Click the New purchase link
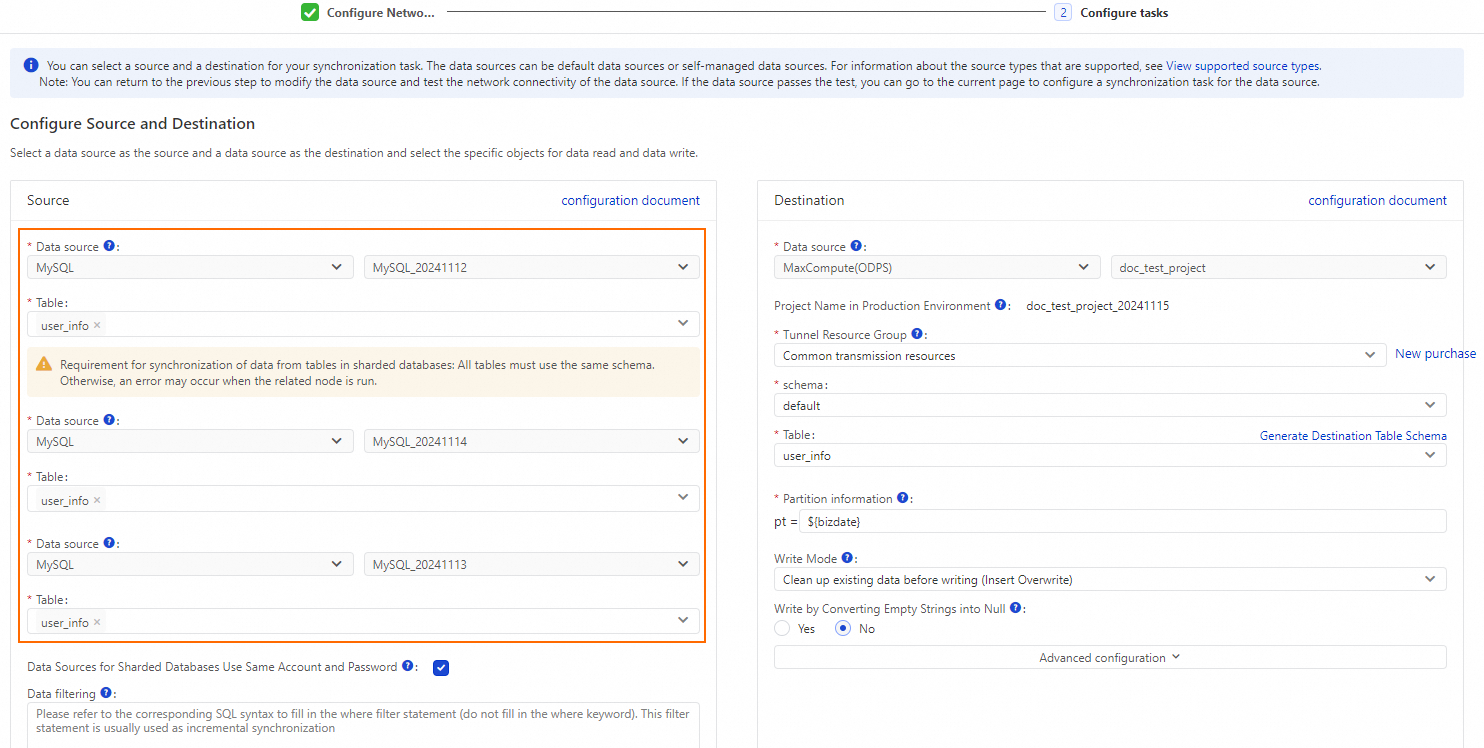 1435,353
